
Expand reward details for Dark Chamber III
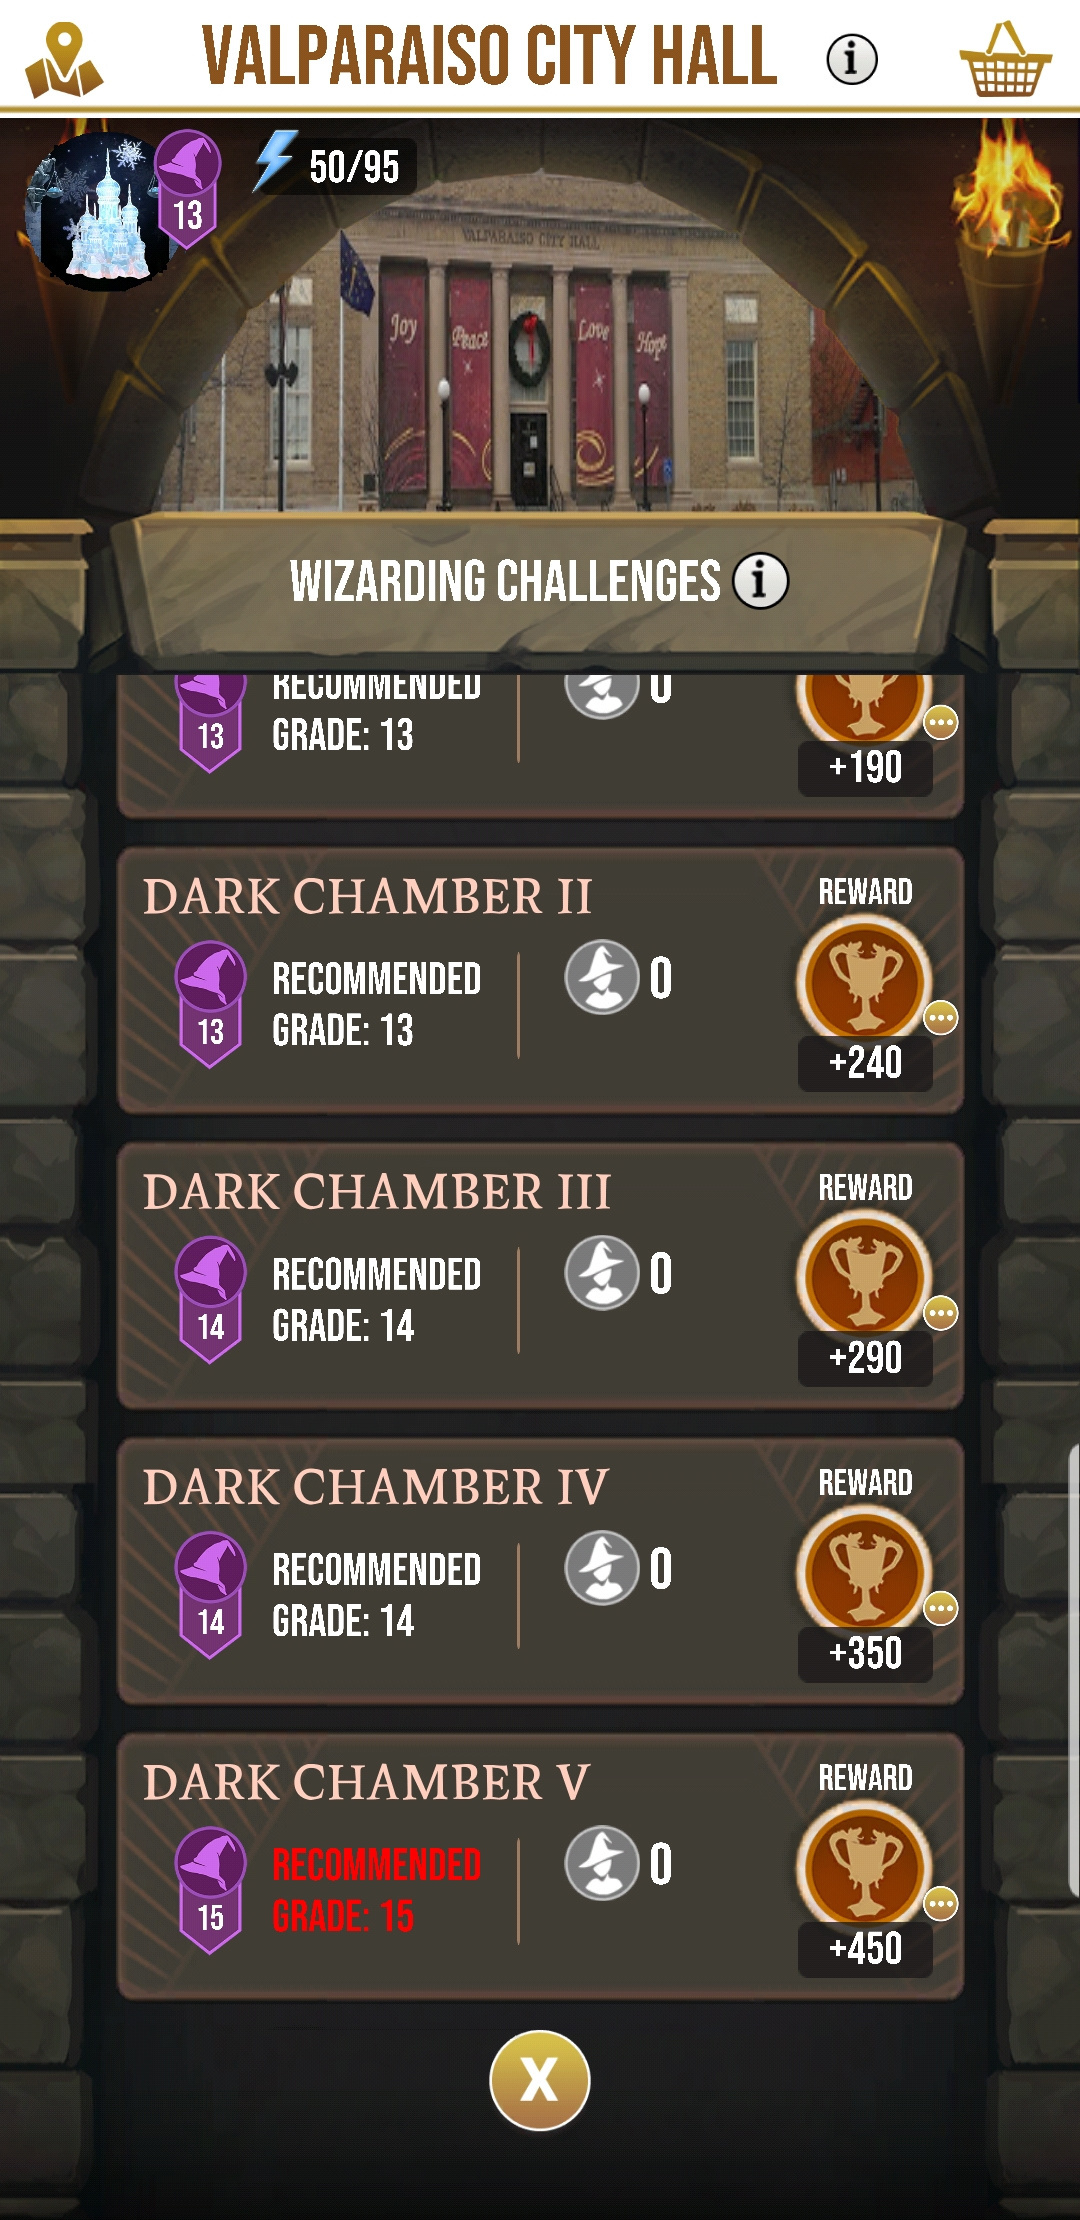coord(940,1313)
